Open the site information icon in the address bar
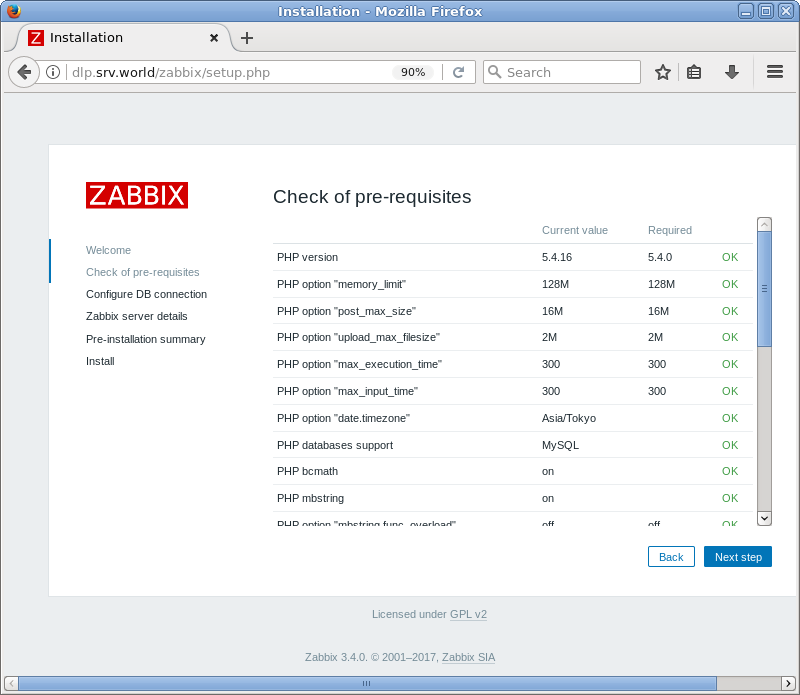This screenshot has height=695, width=800. coord(53,72)
